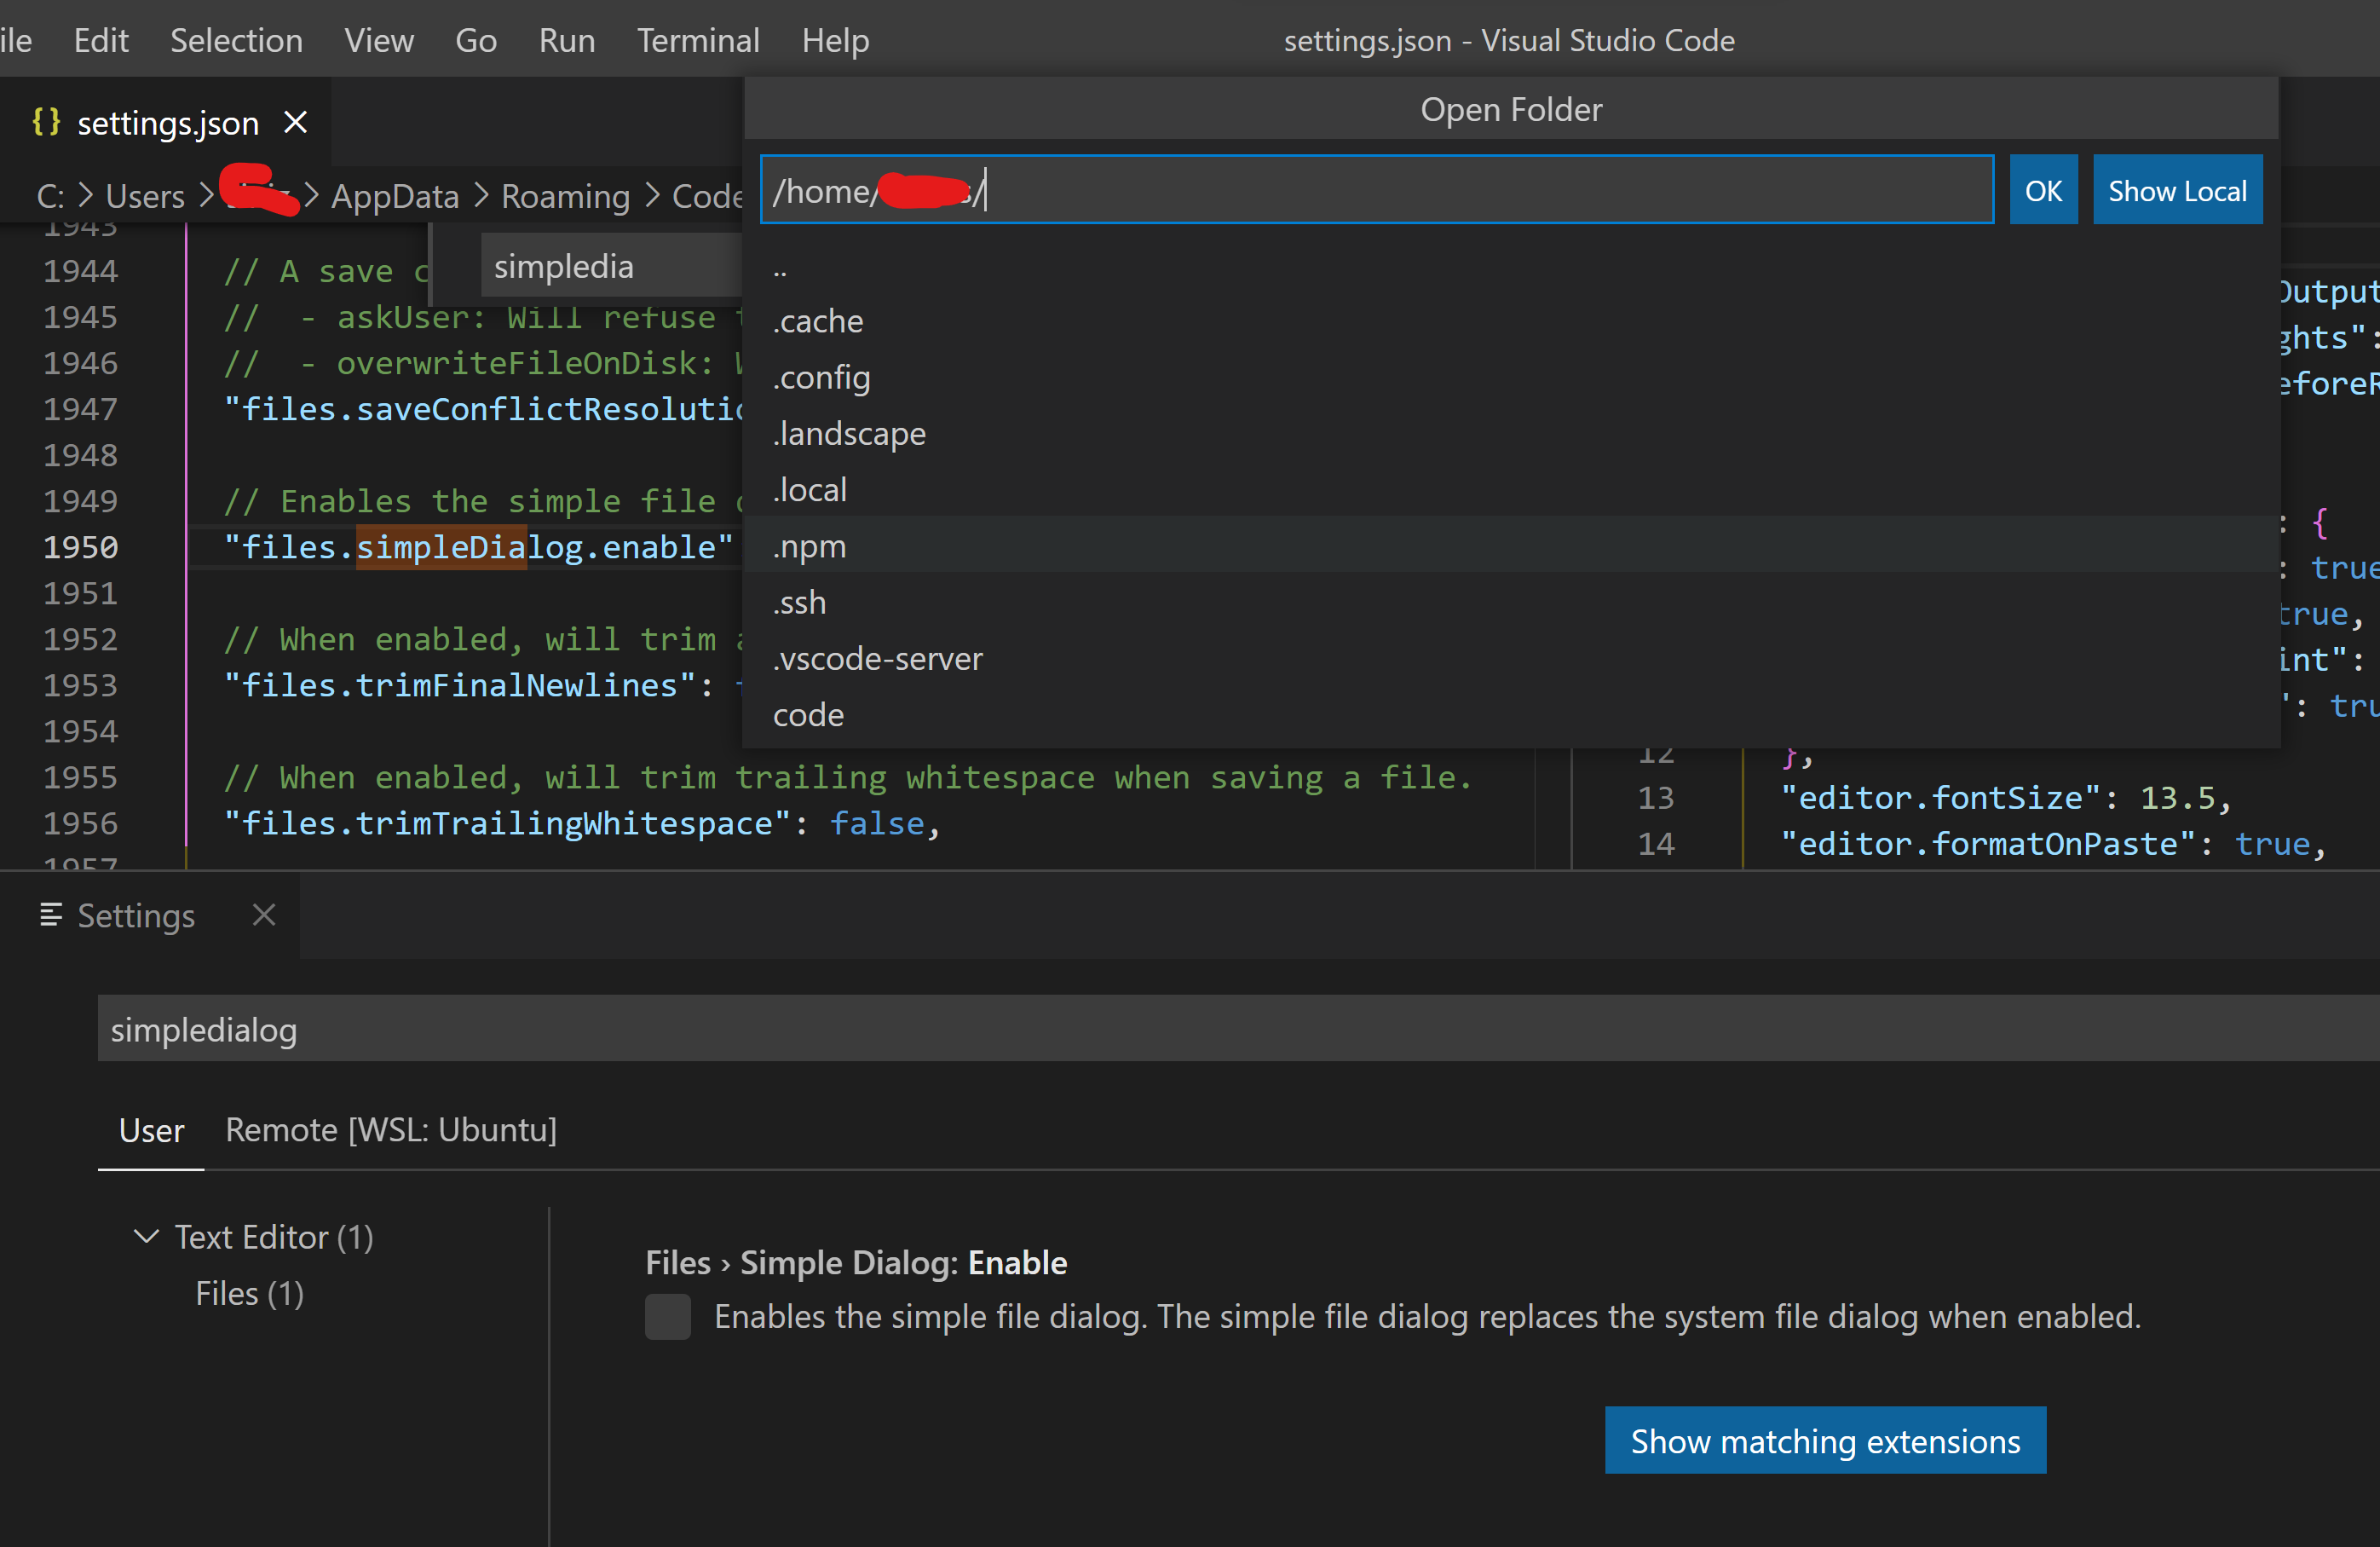Select the settings.json editor tab
This screenshot has height=1547, width=2380.
(x=166, y=122)
